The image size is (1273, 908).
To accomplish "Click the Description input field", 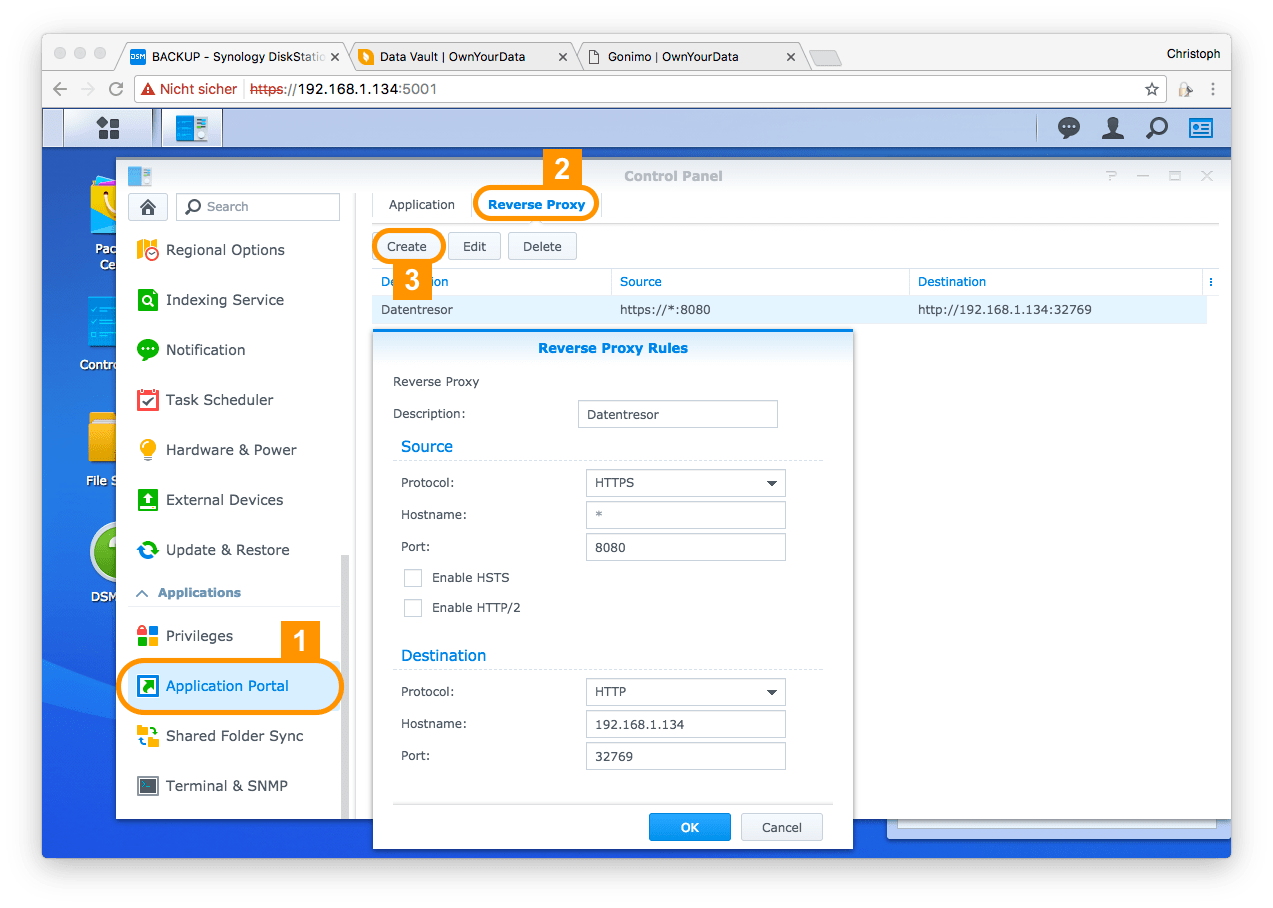I will pos(677,414).
